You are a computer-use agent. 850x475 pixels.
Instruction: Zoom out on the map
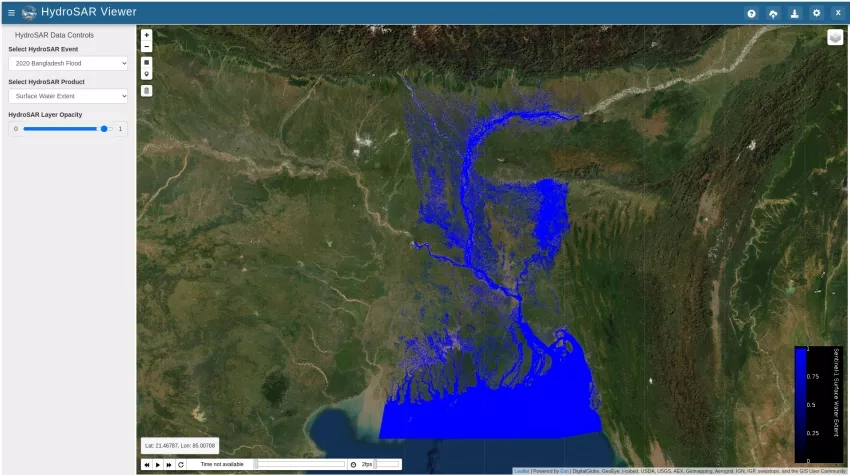tap(147, 46)
